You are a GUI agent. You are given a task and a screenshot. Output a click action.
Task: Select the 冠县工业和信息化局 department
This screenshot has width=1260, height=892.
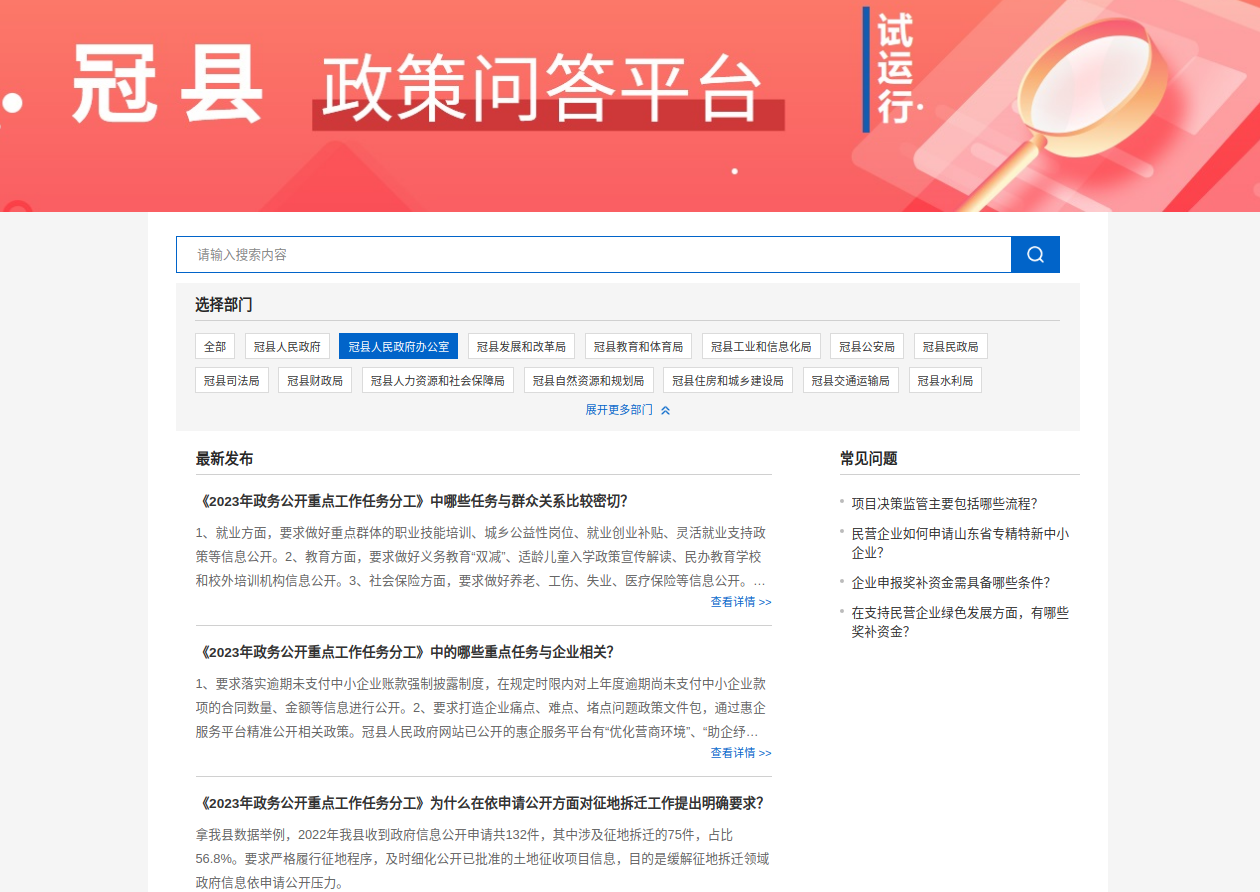pyautogui.click(x=761, y=346)
